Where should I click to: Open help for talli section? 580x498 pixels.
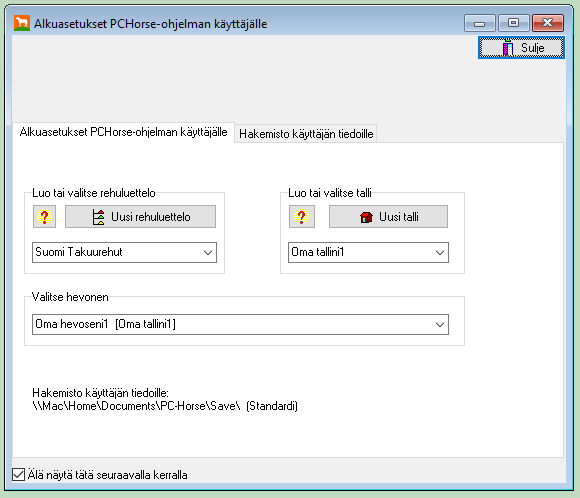pyautogui.click(x=301, y=216)
